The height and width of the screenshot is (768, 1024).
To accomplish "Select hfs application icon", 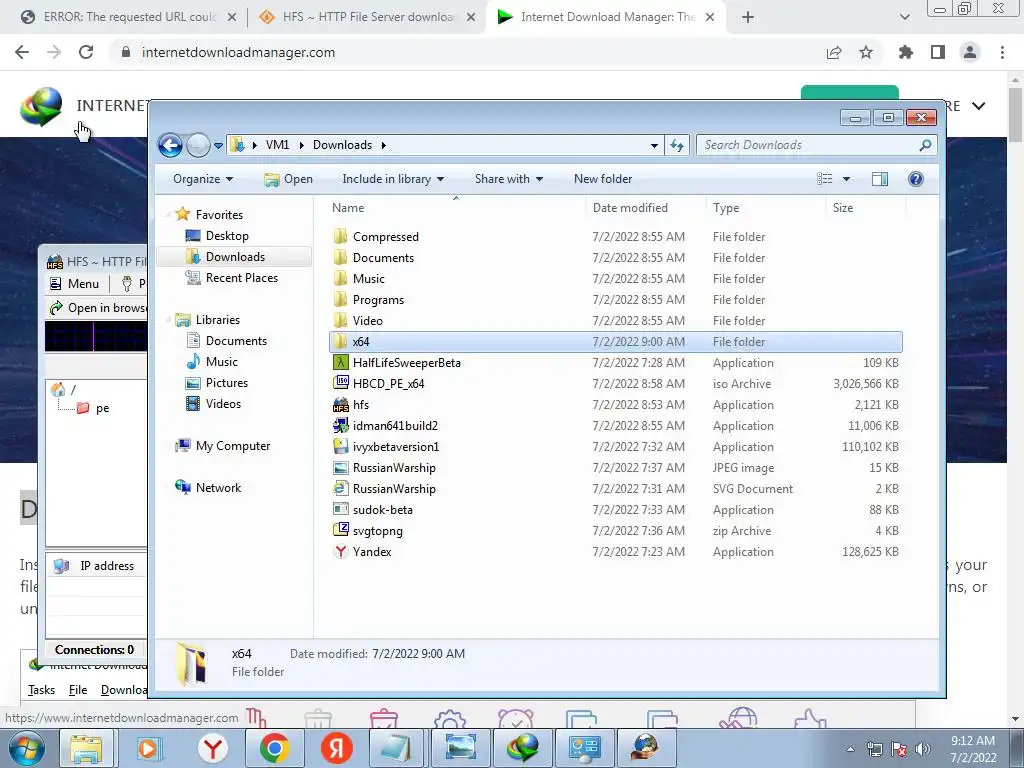I will 340,405.
